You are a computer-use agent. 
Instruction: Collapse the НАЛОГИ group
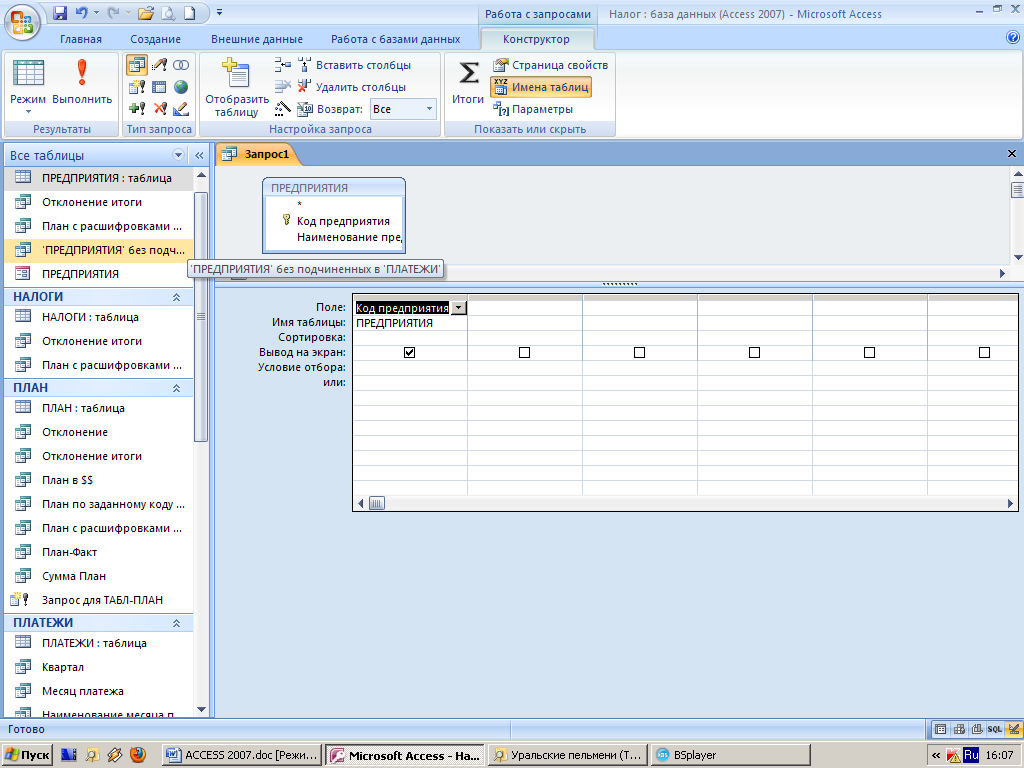176,297
